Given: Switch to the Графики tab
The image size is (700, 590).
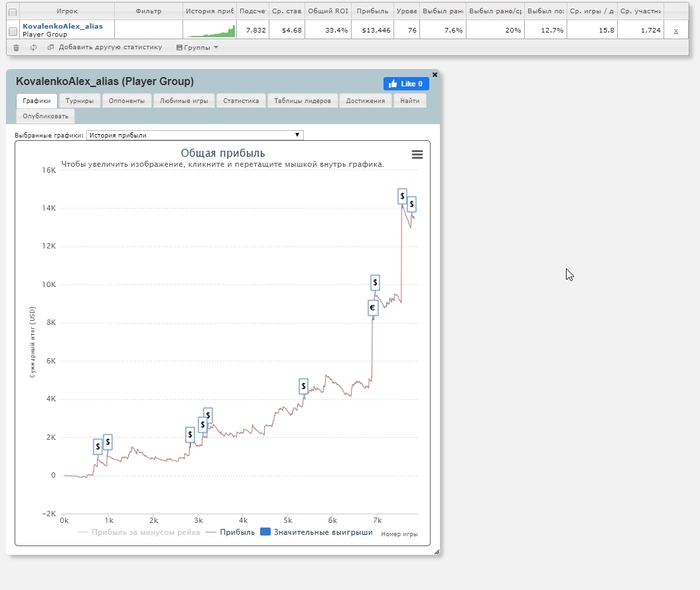Looking at the screenshot, I should point(37,101).
